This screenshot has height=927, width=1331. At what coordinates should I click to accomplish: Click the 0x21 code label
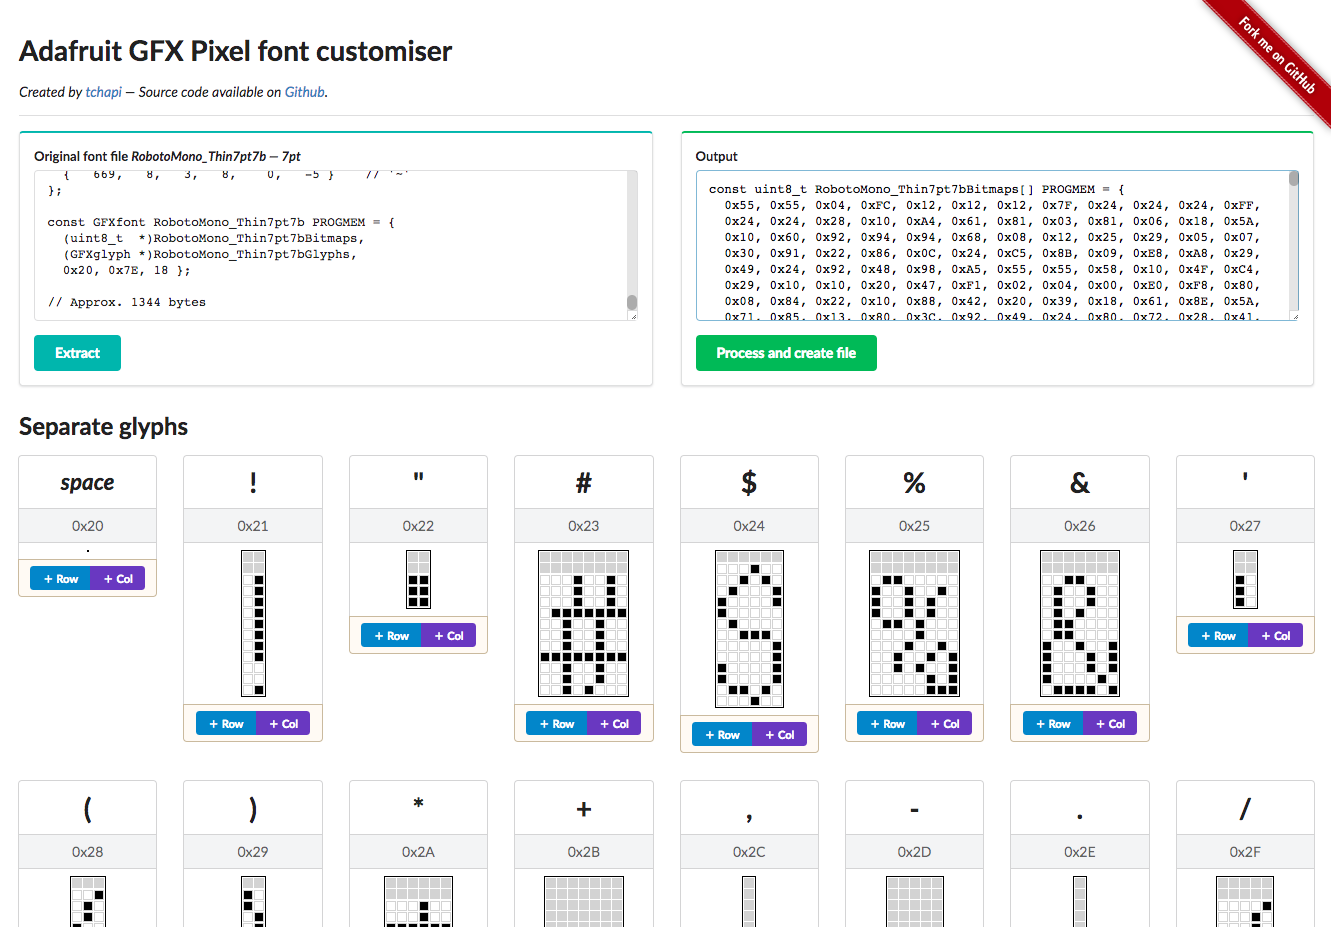[x=253, y=526]
